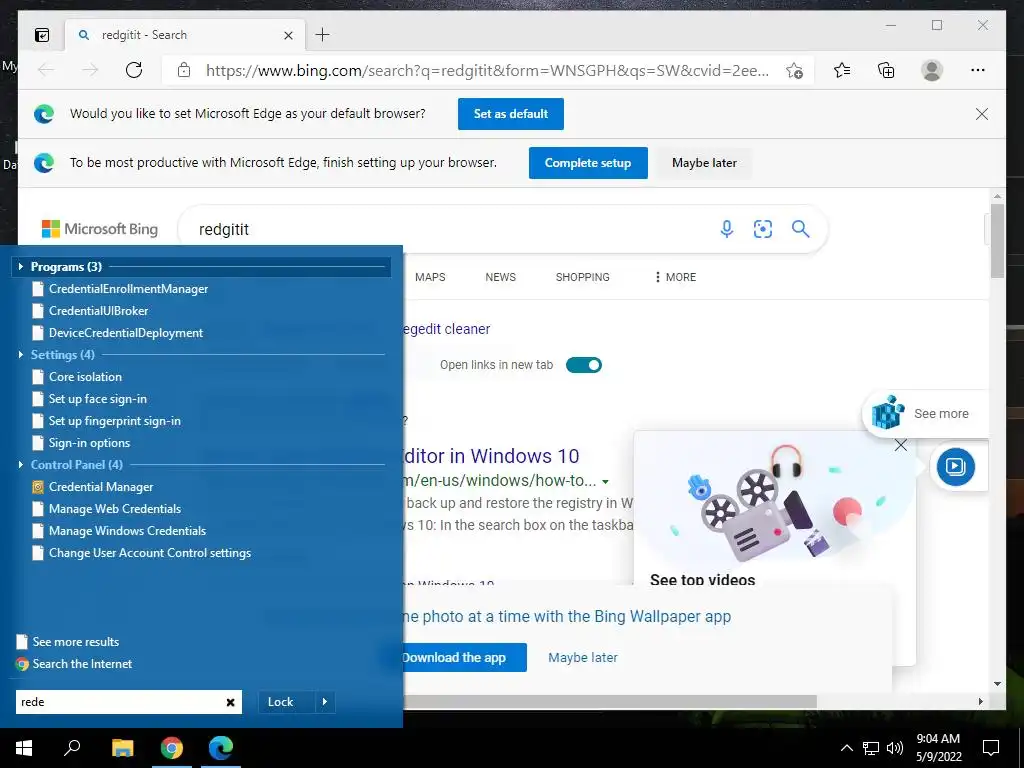Open the Favorites list icon
Image resolution: width=1024 pixels, height=768 pixels.
pos(842,70)
